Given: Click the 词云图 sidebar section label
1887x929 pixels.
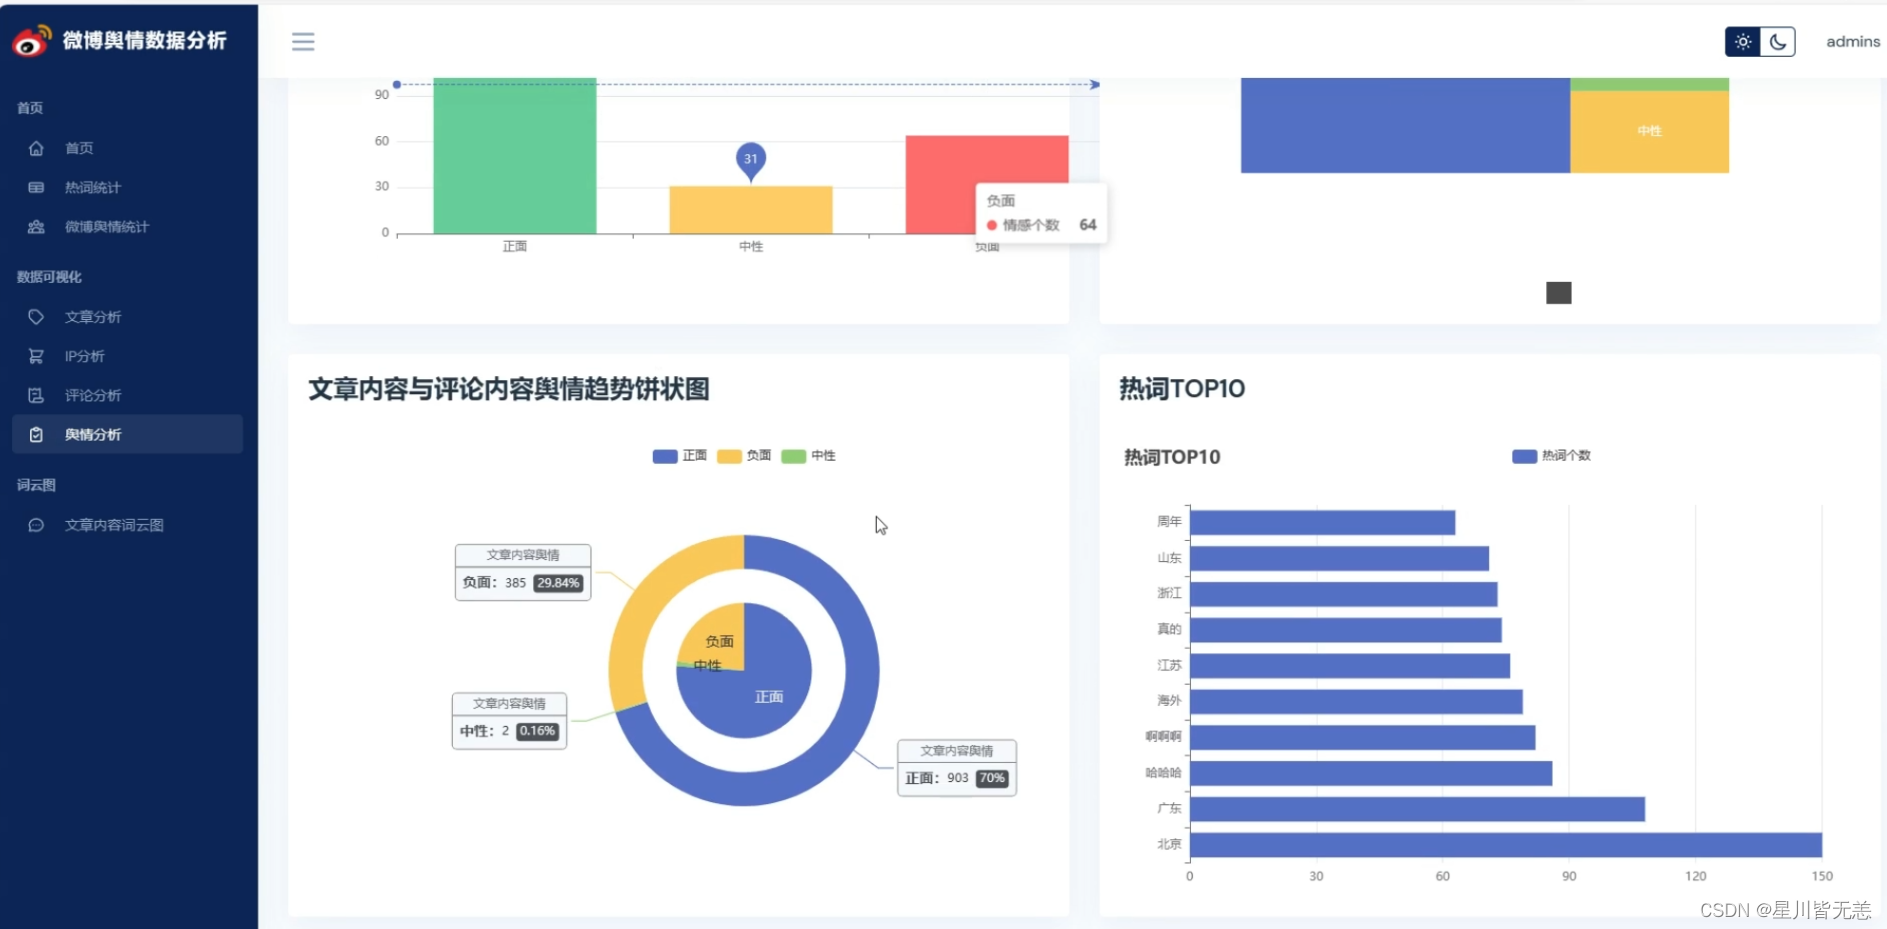Looking at the screenshot, I should click(x=36, y=485).
